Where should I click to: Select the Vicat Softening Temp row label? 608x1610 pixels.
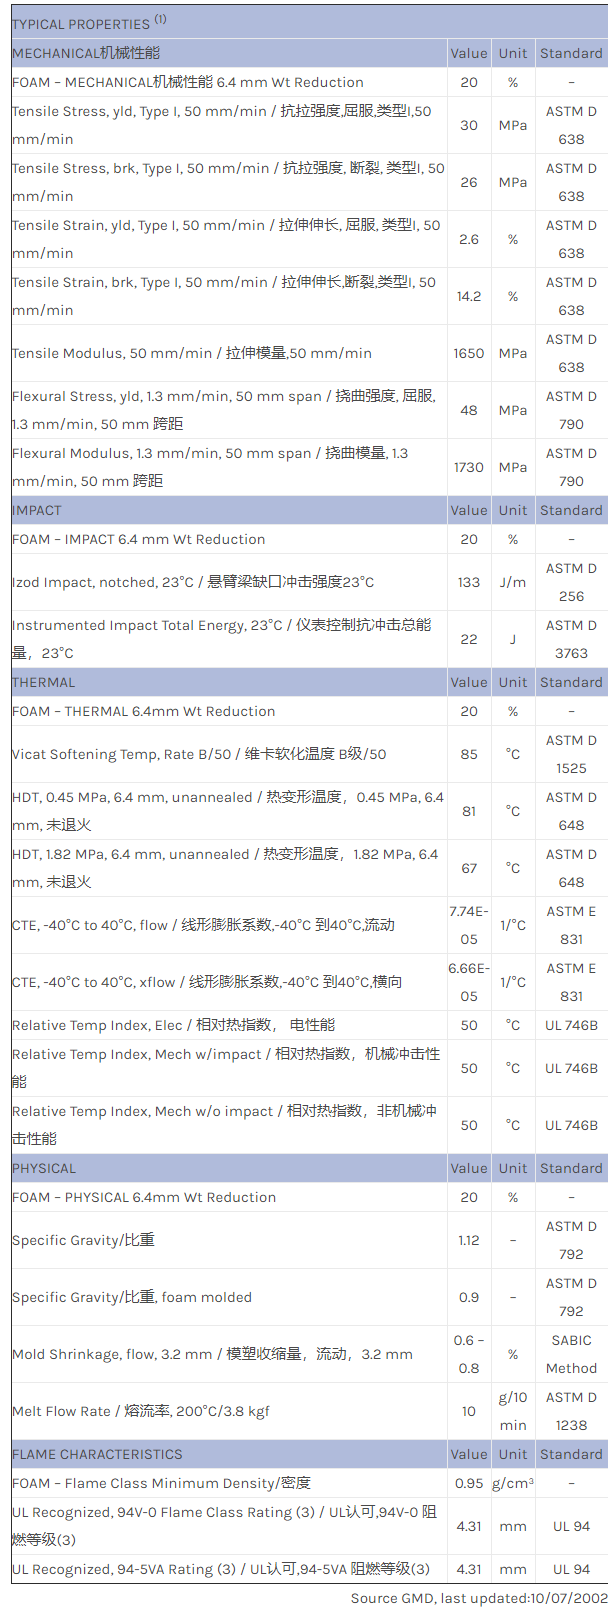pos(199,754)
